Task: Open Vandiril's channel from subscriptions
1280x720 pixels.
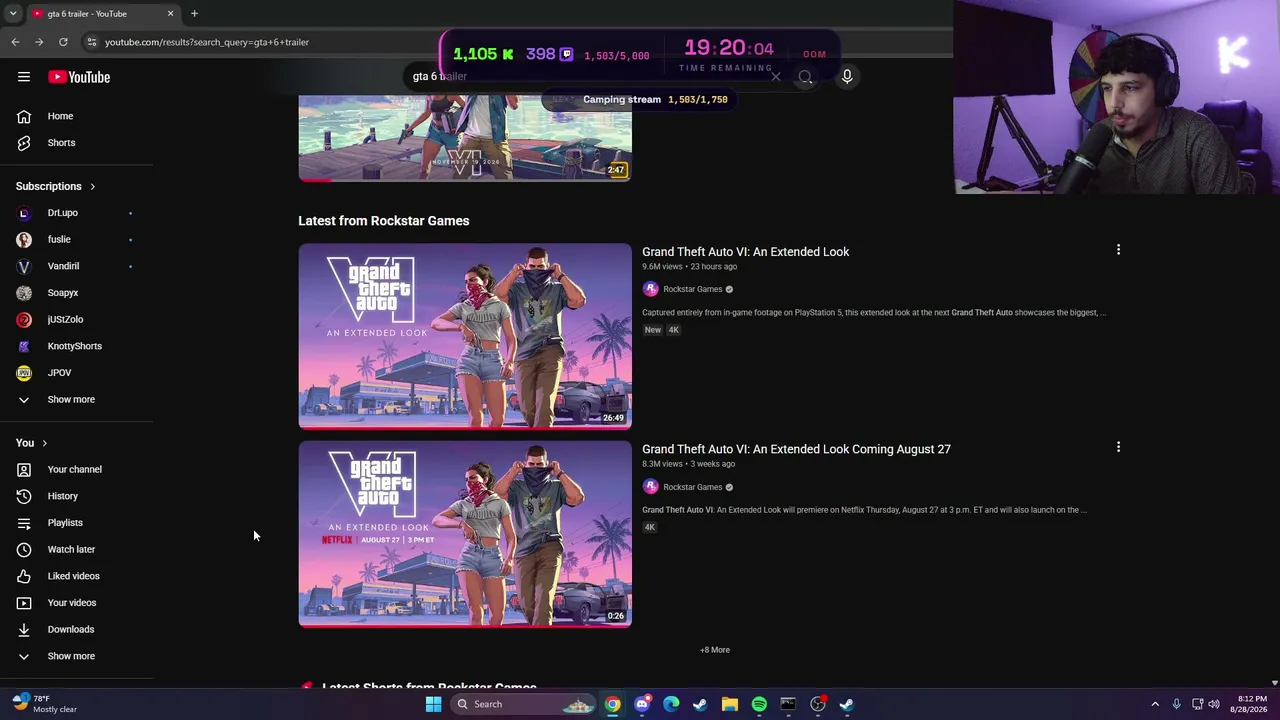Action: [76, 266]
